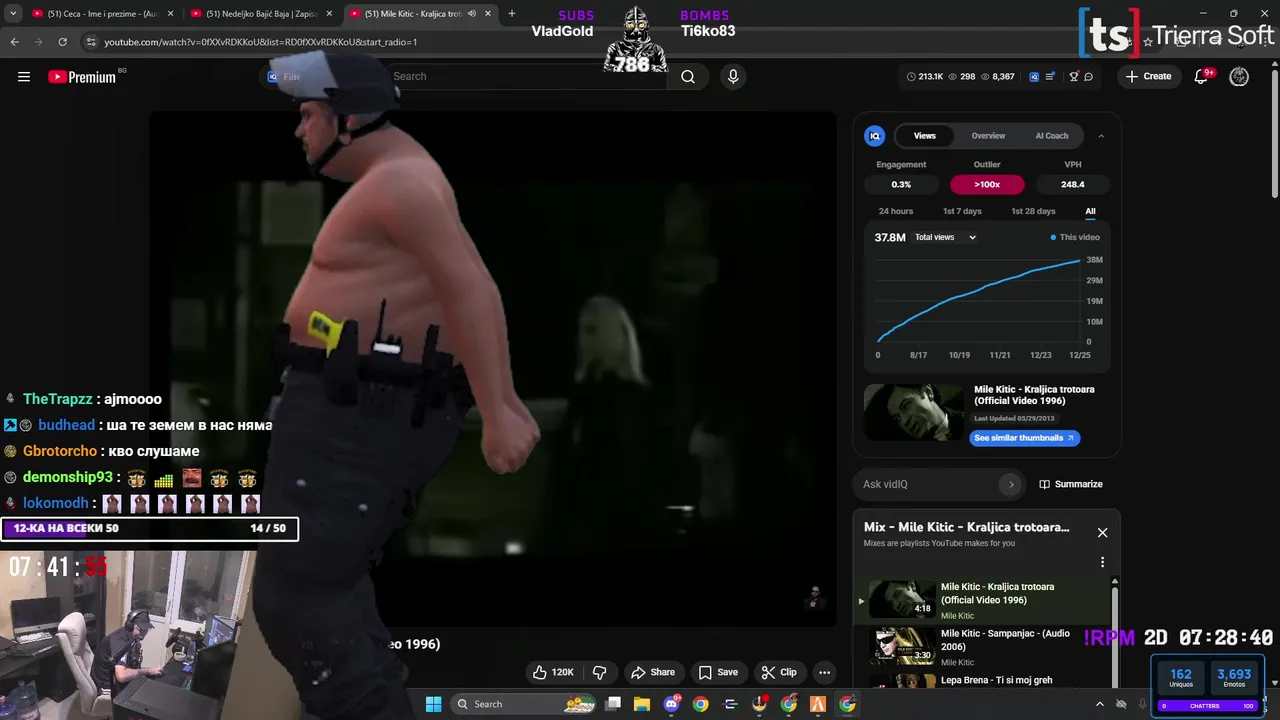
Task: Click the Summarize button
Action: click(1070, 484)
